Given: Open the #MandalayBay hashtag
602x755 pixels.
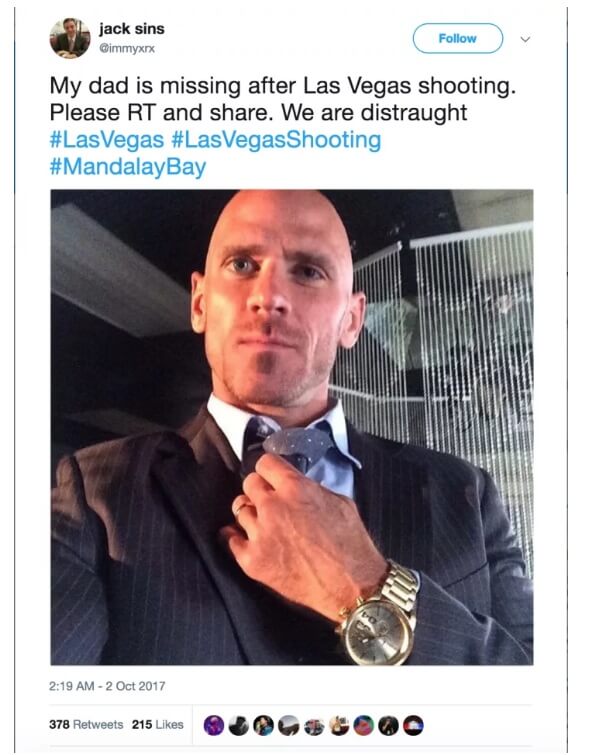Looking at the screenshot, I should pos(128,167).
